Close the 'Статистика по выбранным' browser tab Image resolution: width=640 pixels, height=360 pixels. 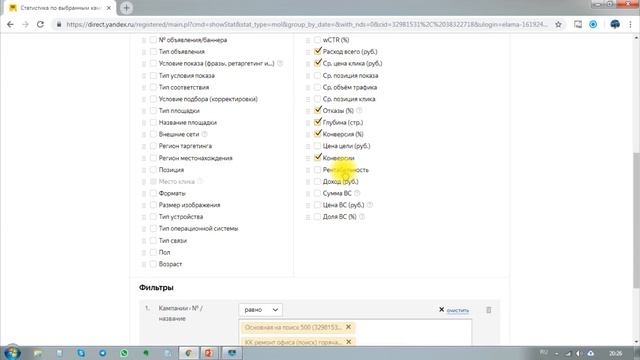pyautogui.click(x=109, y=8)
